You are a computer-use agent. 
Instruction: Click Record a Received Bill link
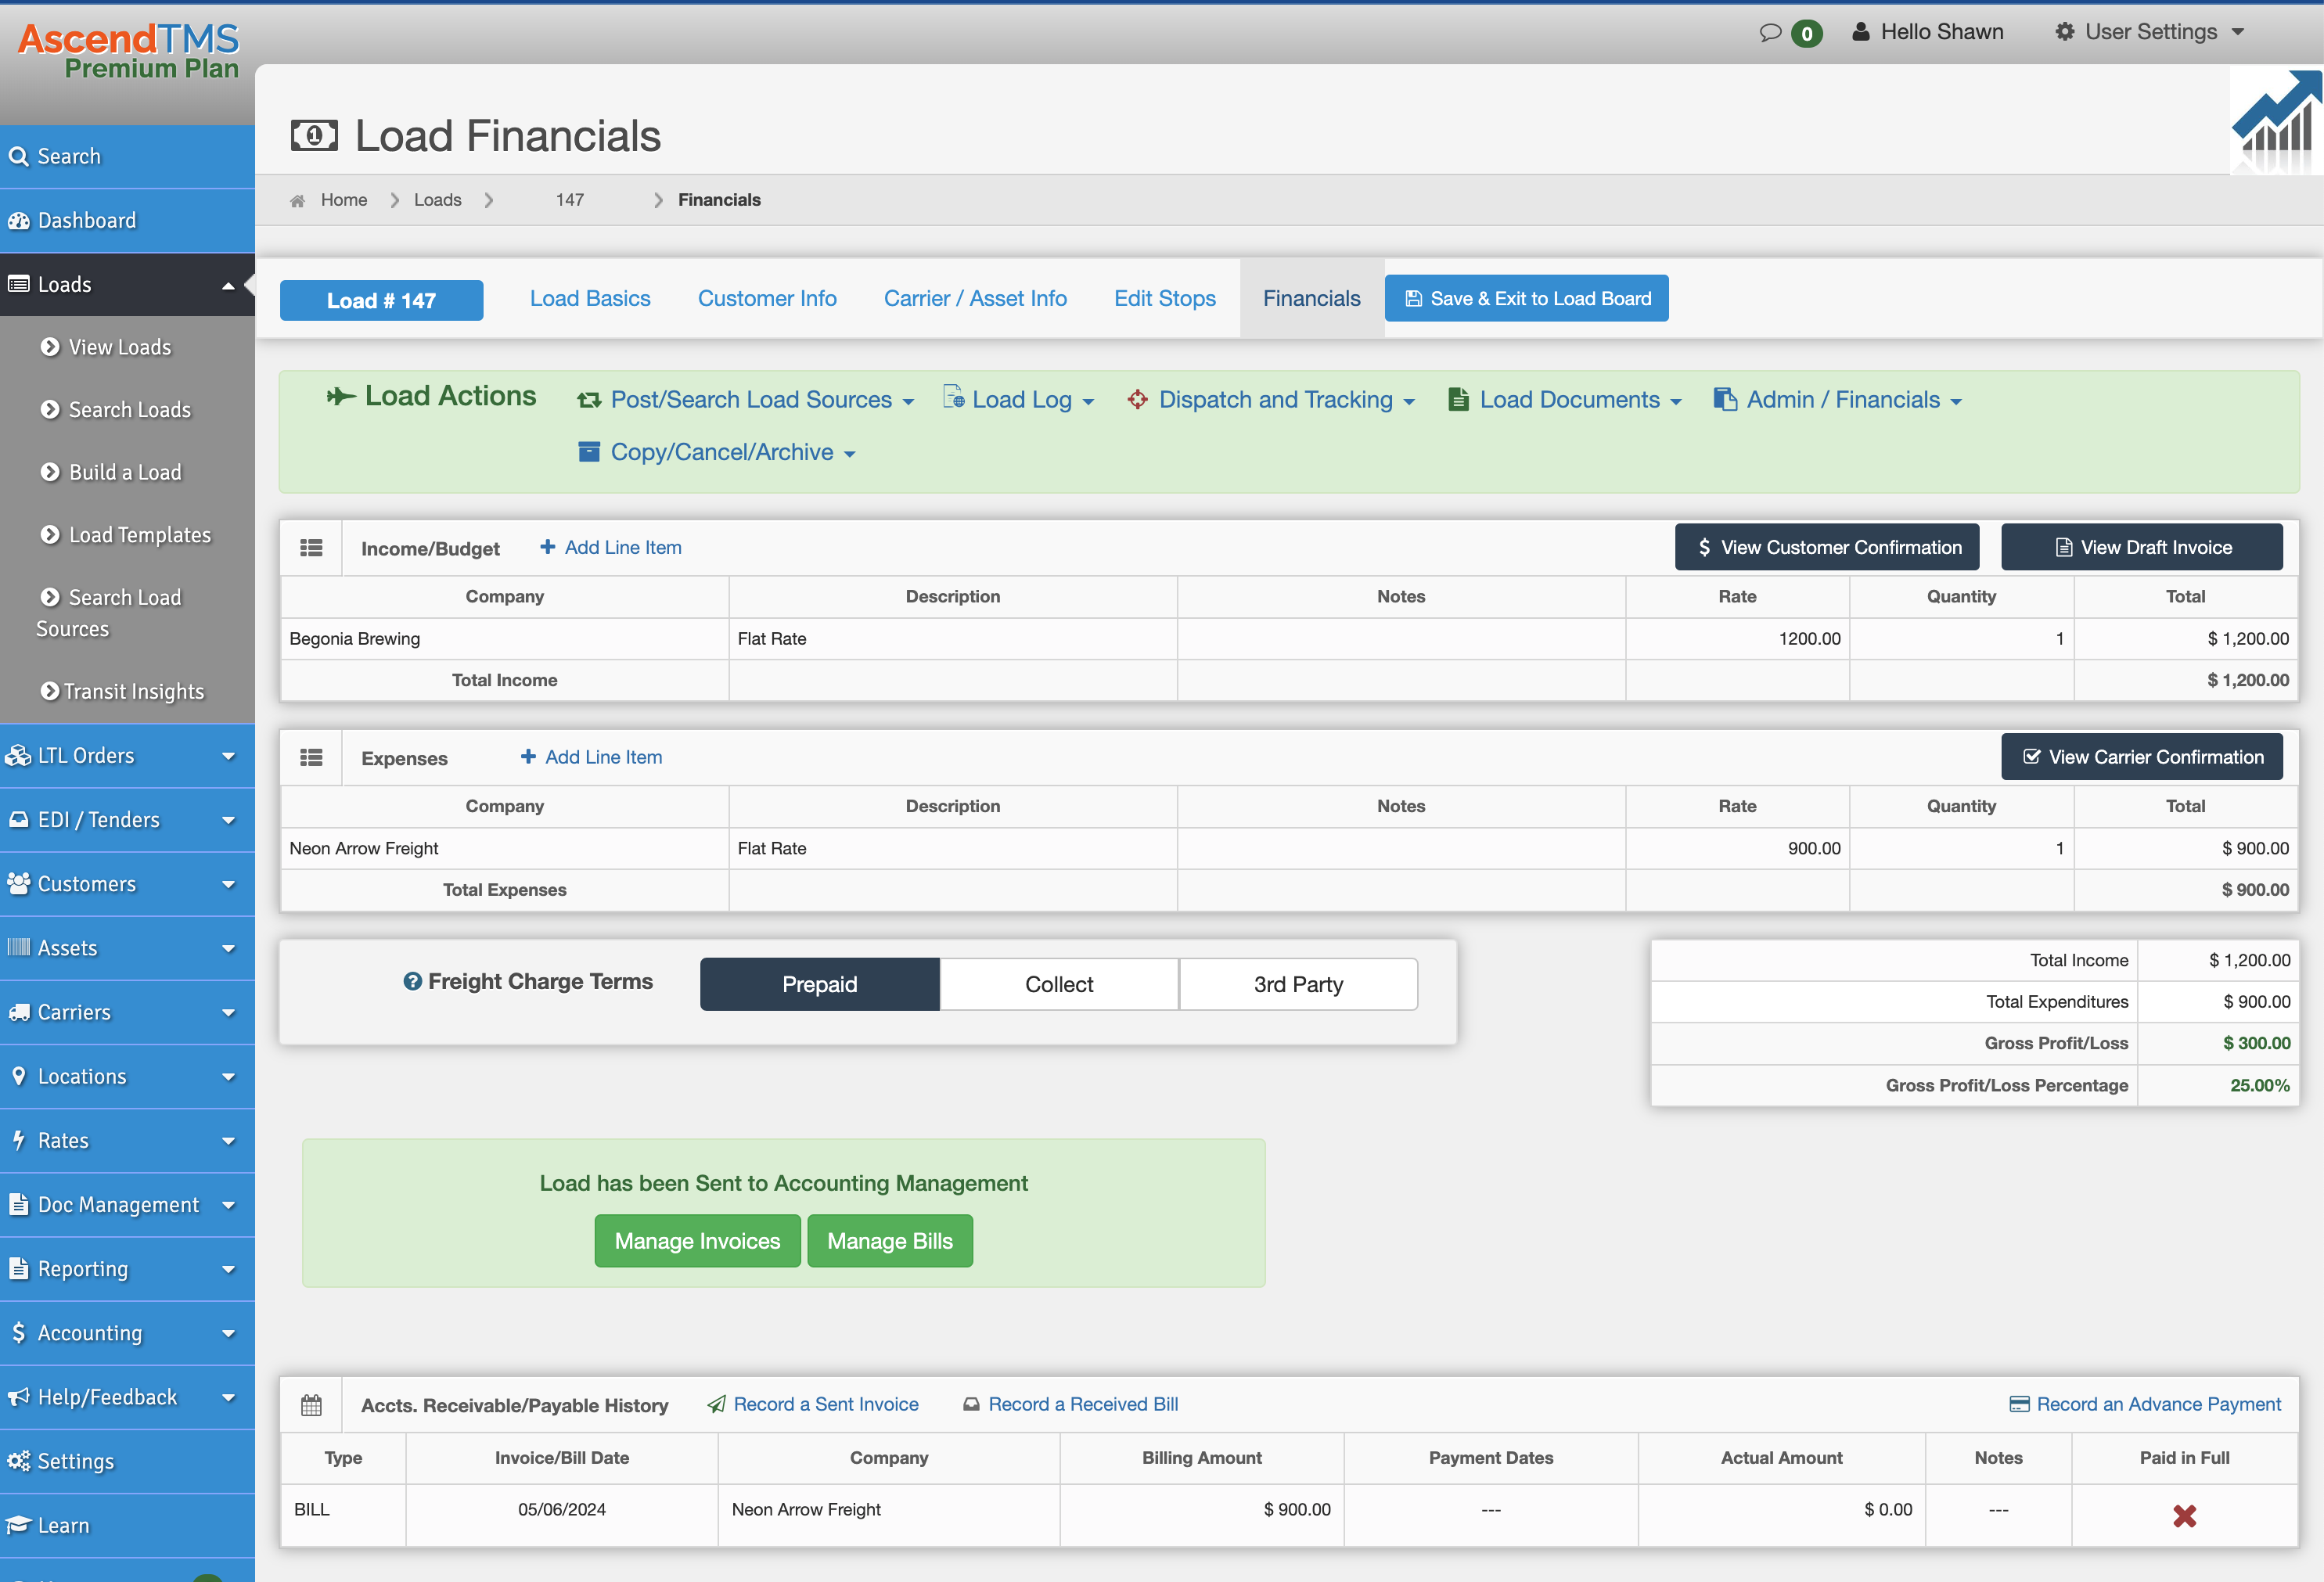point(1071,1404)
